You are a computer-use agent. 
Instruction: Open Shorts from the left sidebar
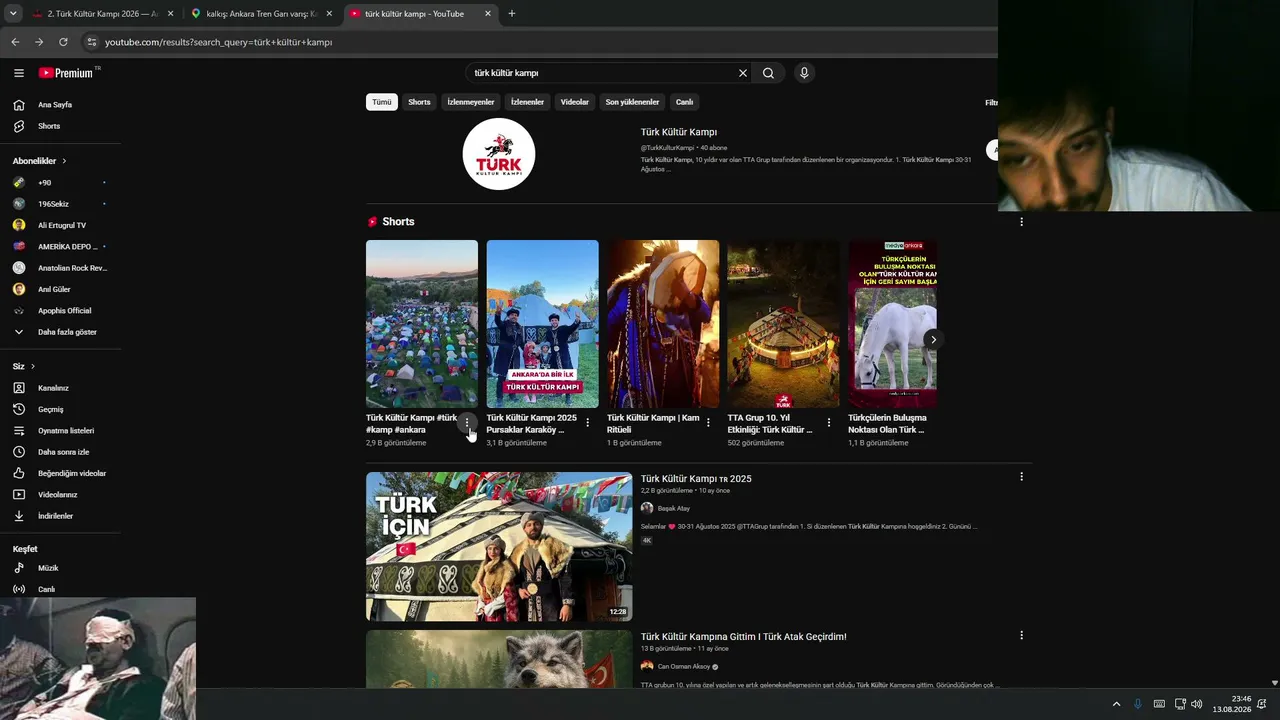pos(49,126)
